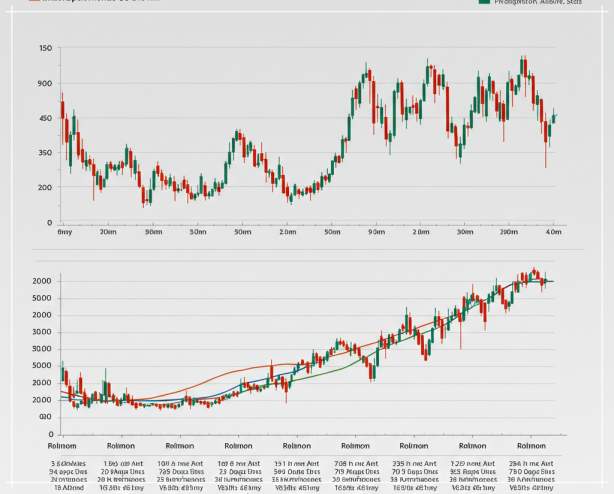The height and width of the screenshot is (494, 614).
Task: Select the table cell starting with 335
Action: tap(414, 463)
